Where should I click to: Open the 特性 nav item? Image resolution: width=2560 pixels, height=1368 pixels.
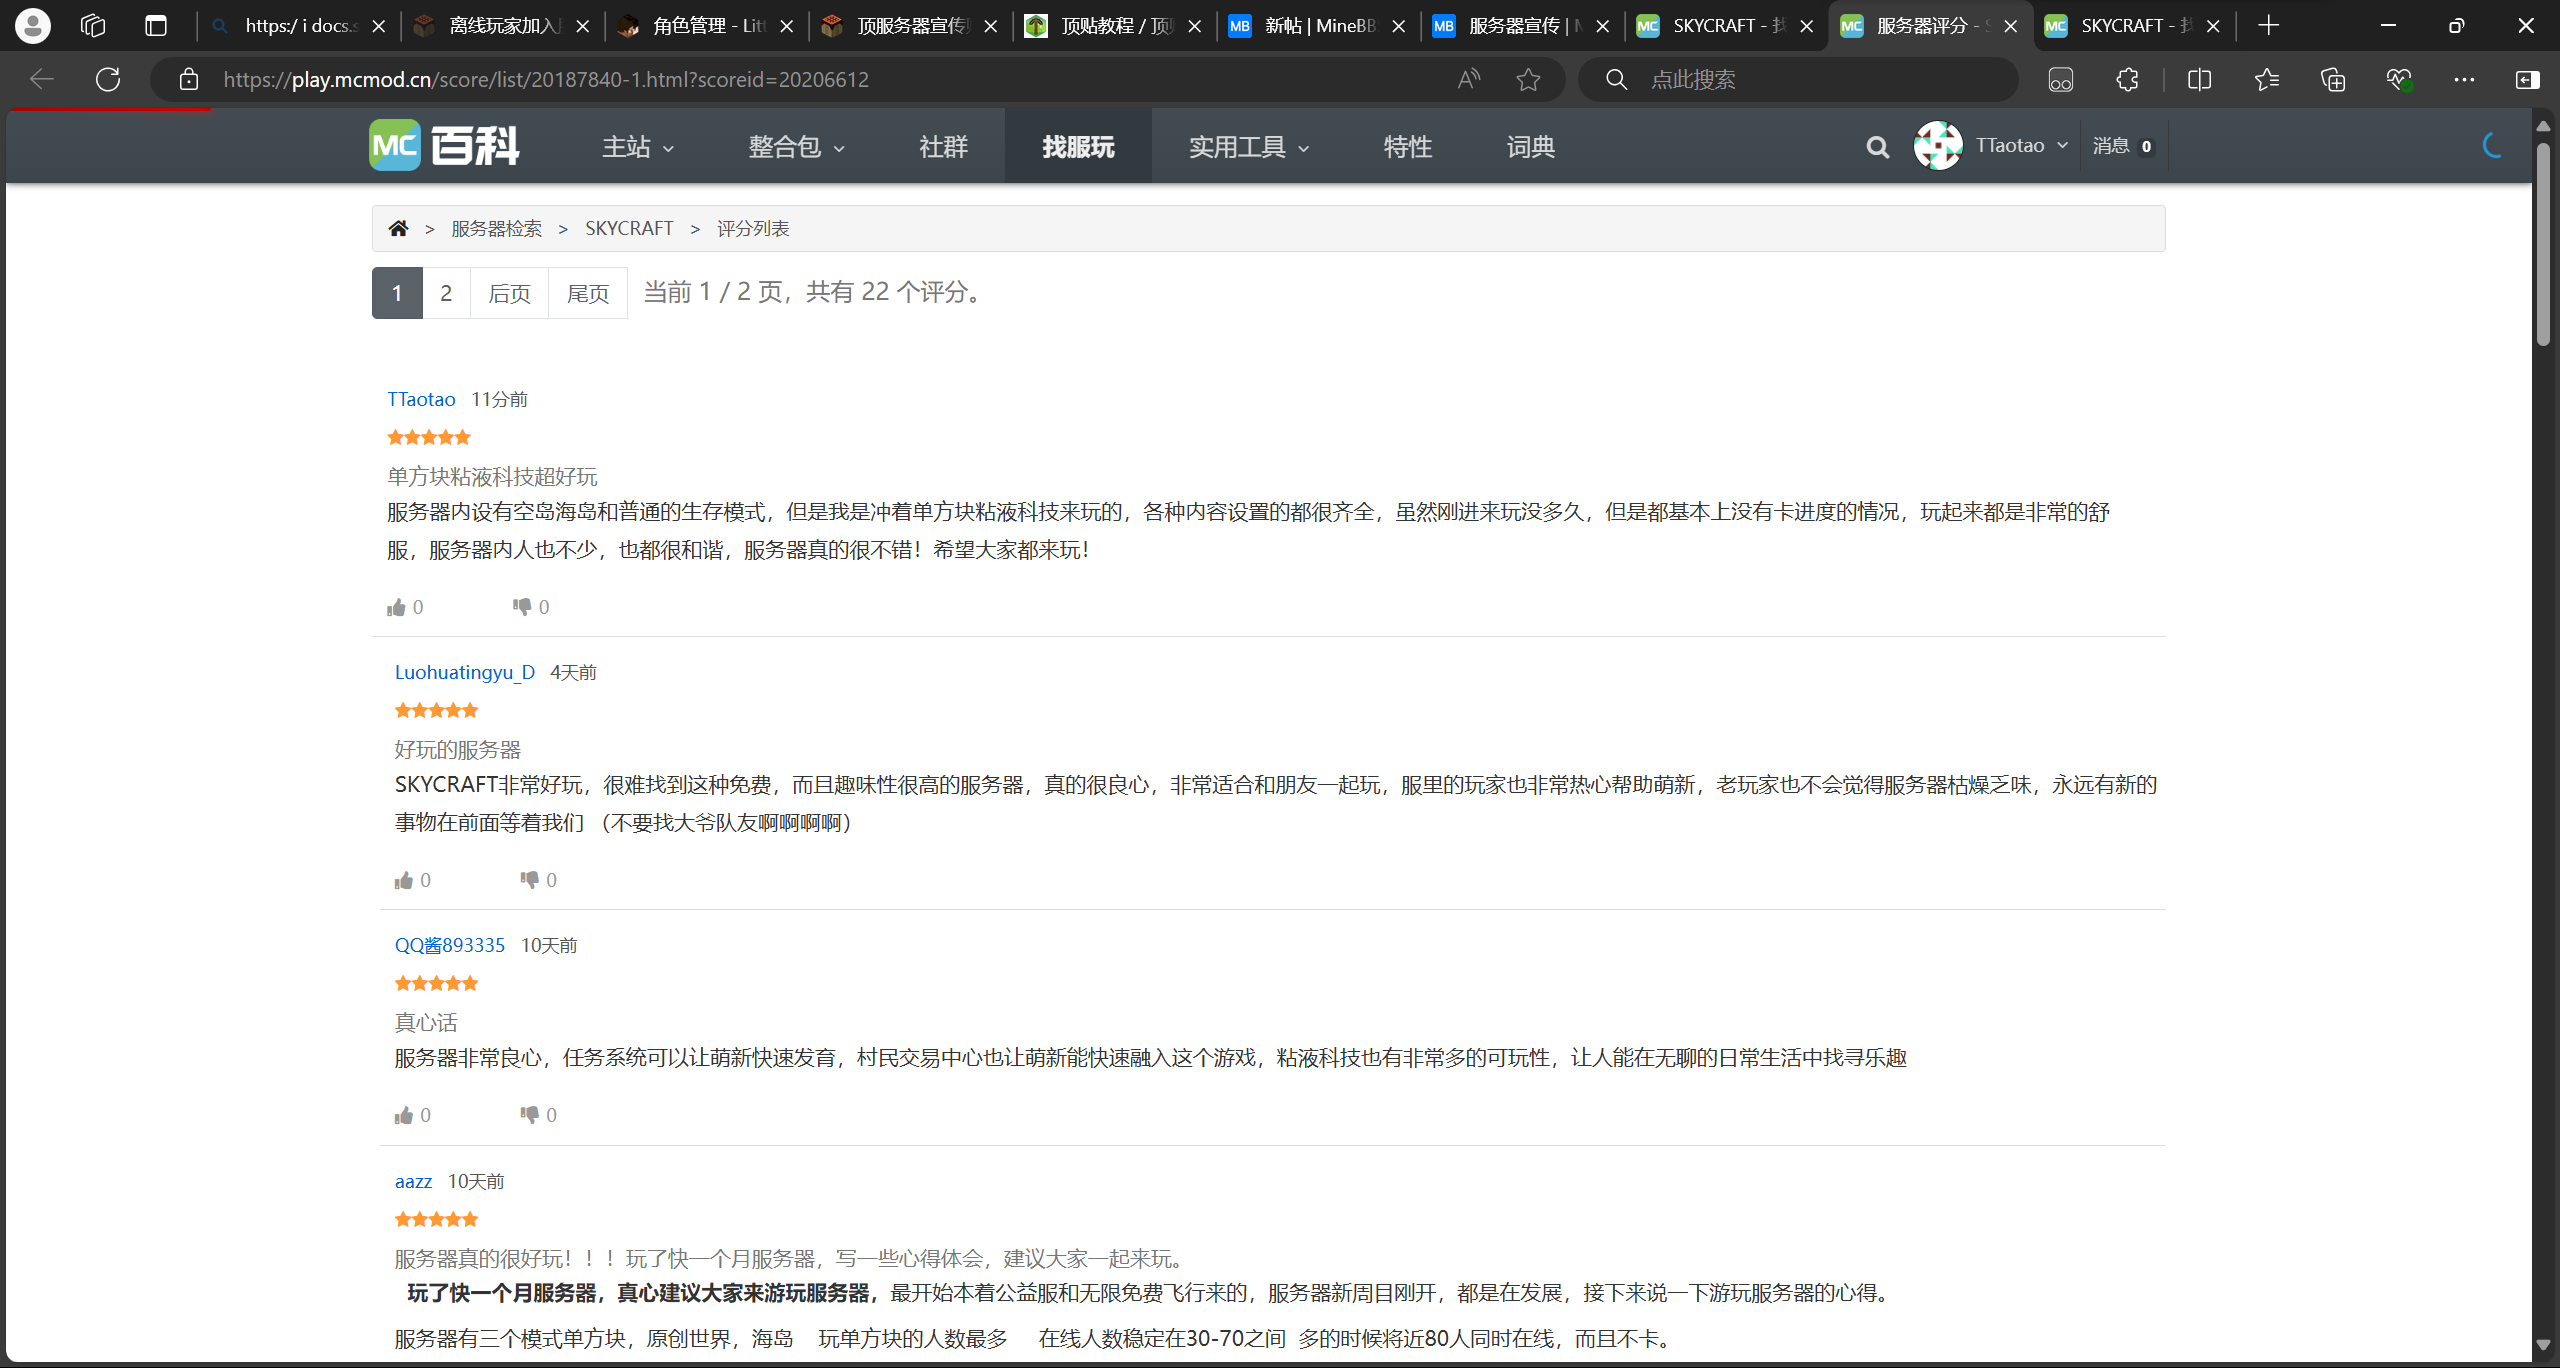pos(1407,147)
